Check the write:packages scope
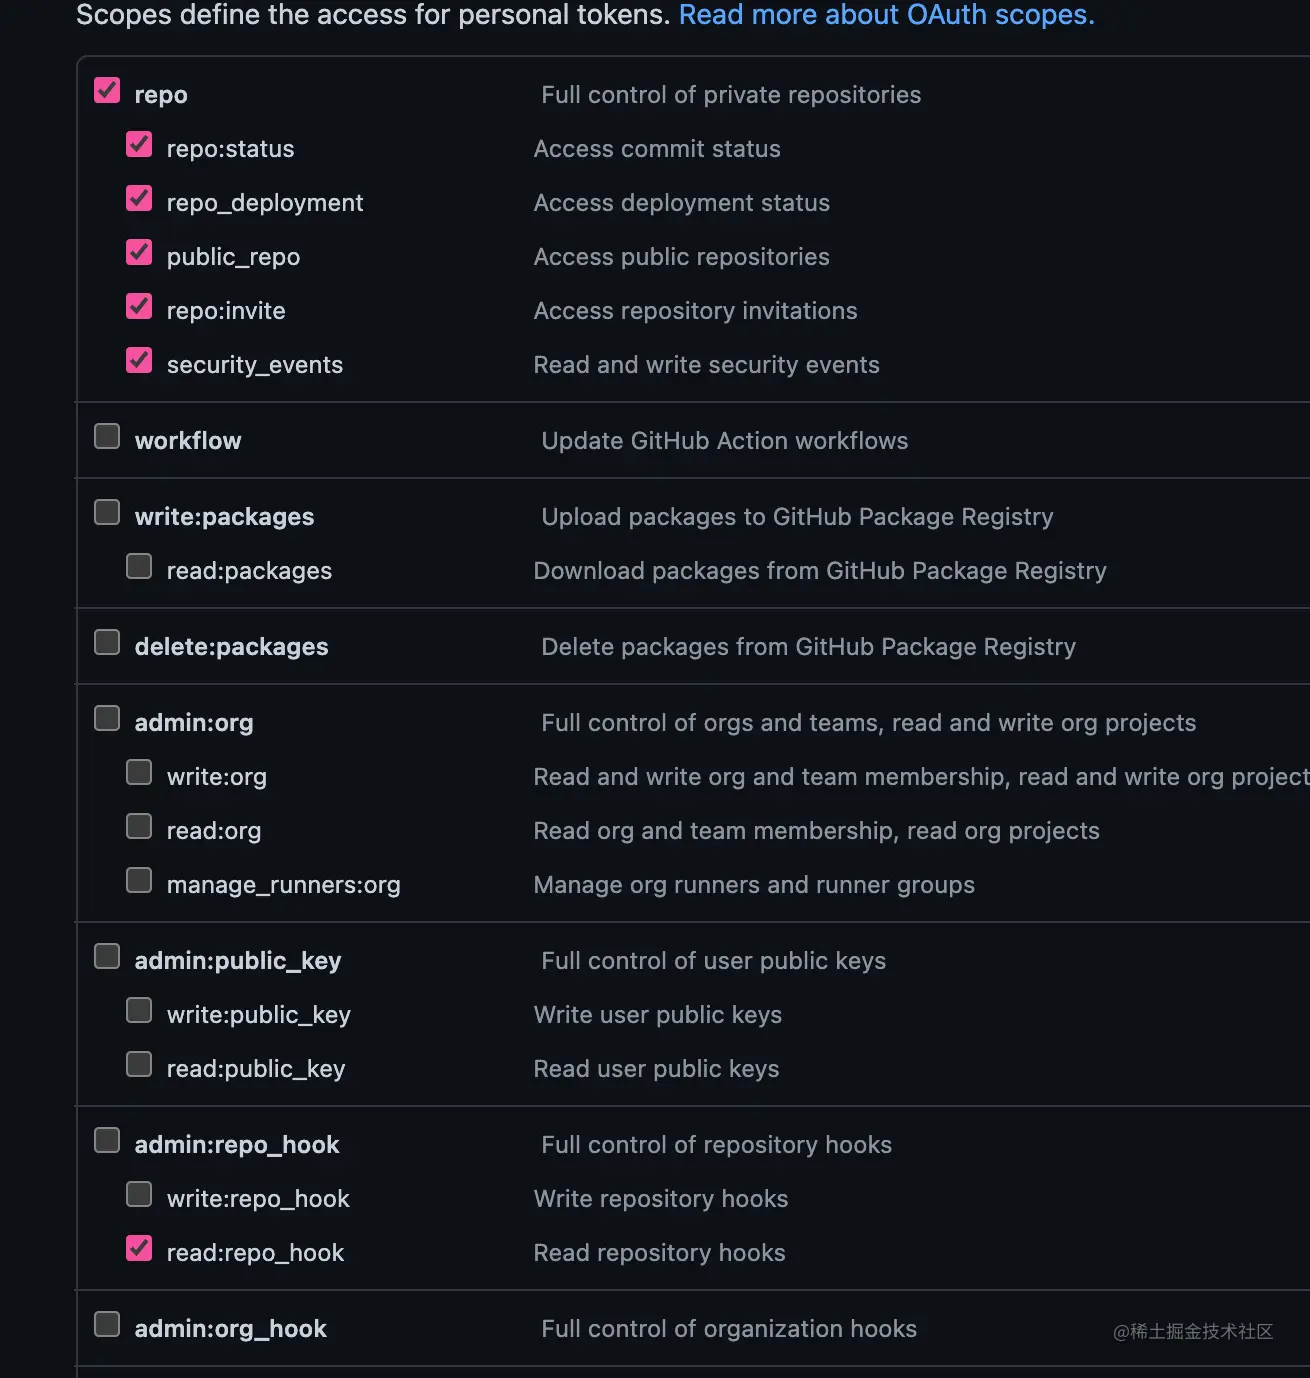The image size is (1310, 1378). pyautogui.click(x=107, y=513)
